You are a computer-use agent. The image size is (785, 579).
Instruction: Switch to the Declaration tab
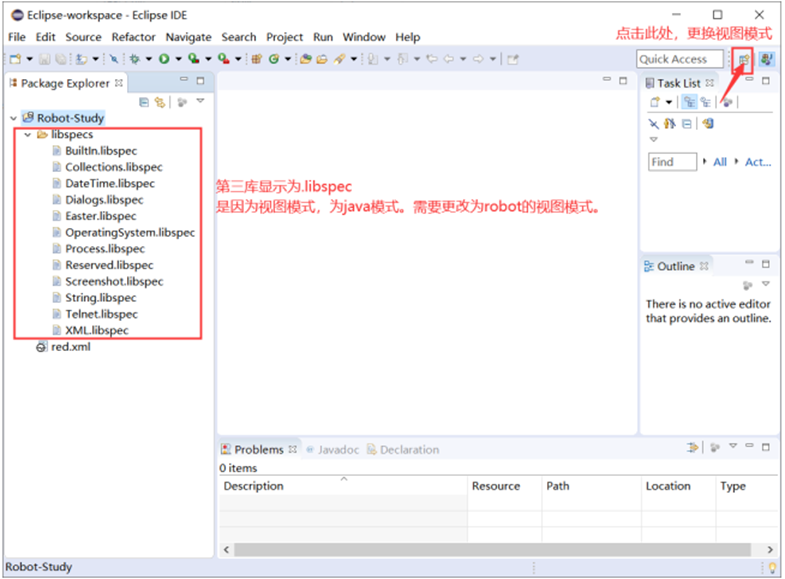coord(404,450)
